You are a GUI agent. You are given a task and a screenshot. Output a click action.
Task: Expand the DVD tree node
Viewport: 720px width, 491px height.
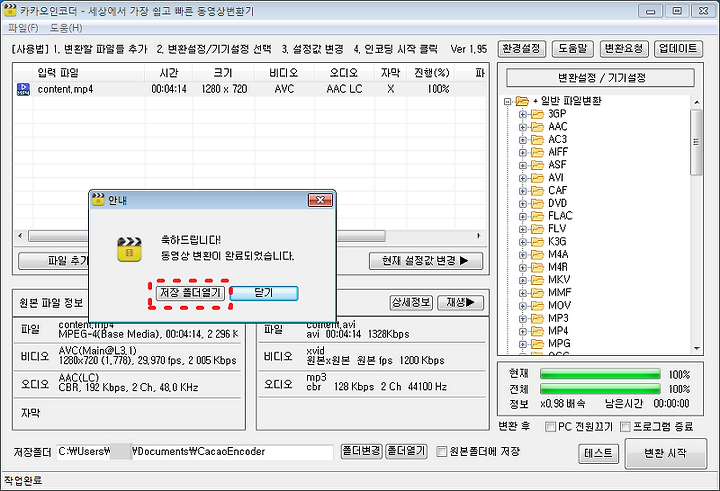pos(523,204)
